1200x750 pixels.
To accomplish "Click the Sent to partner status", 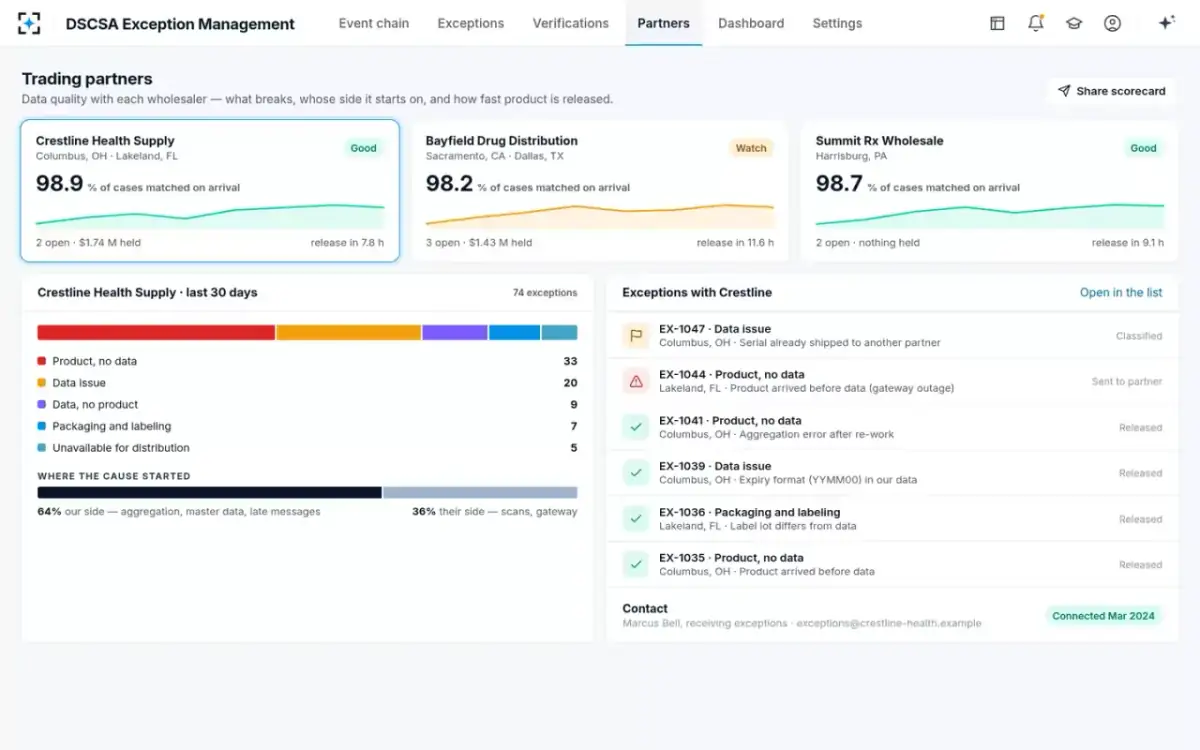I will click(x=1127, y=382).
